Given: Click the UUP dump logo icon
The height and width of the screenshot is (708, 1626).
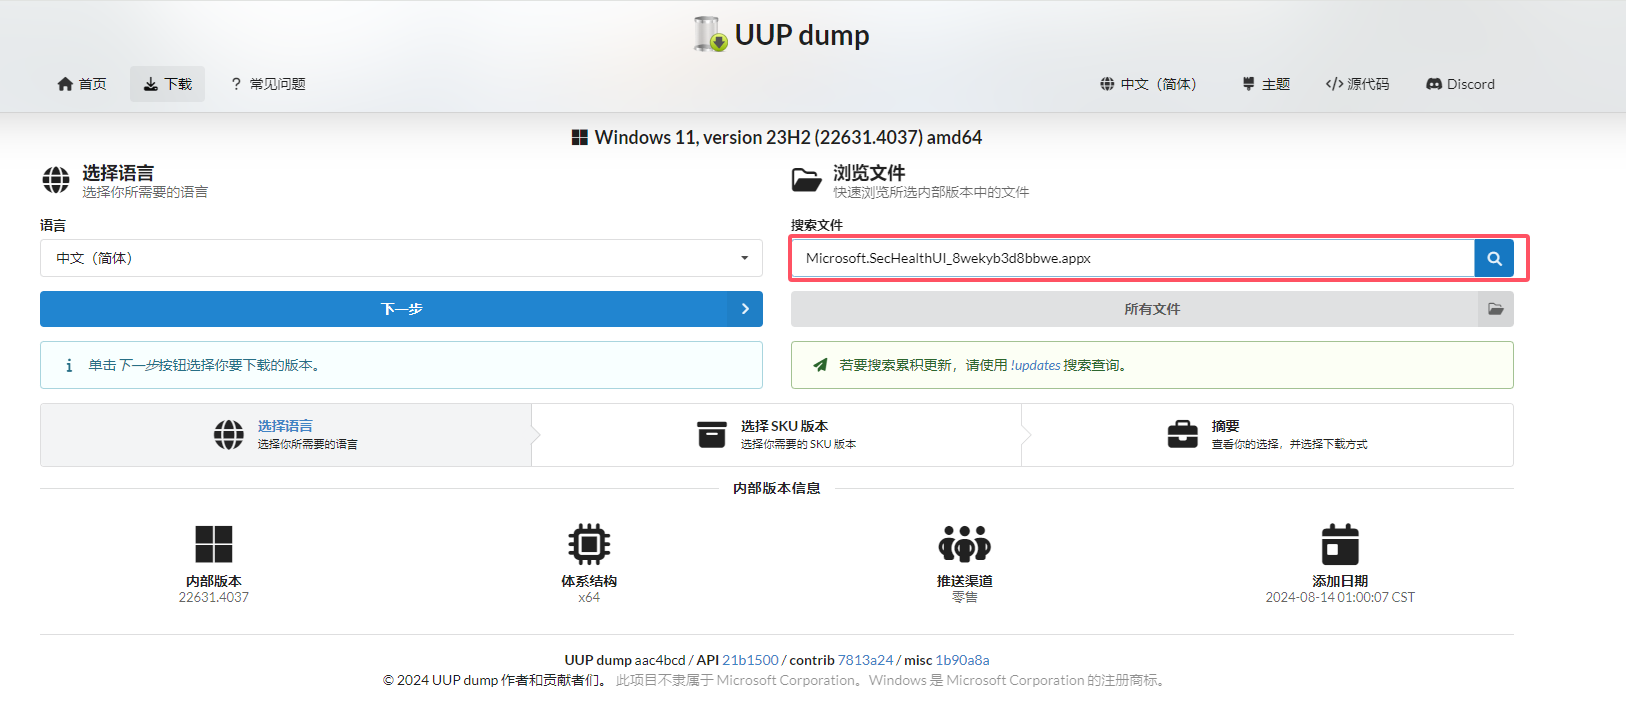Looking at the screenshot, I should (710, 35).
